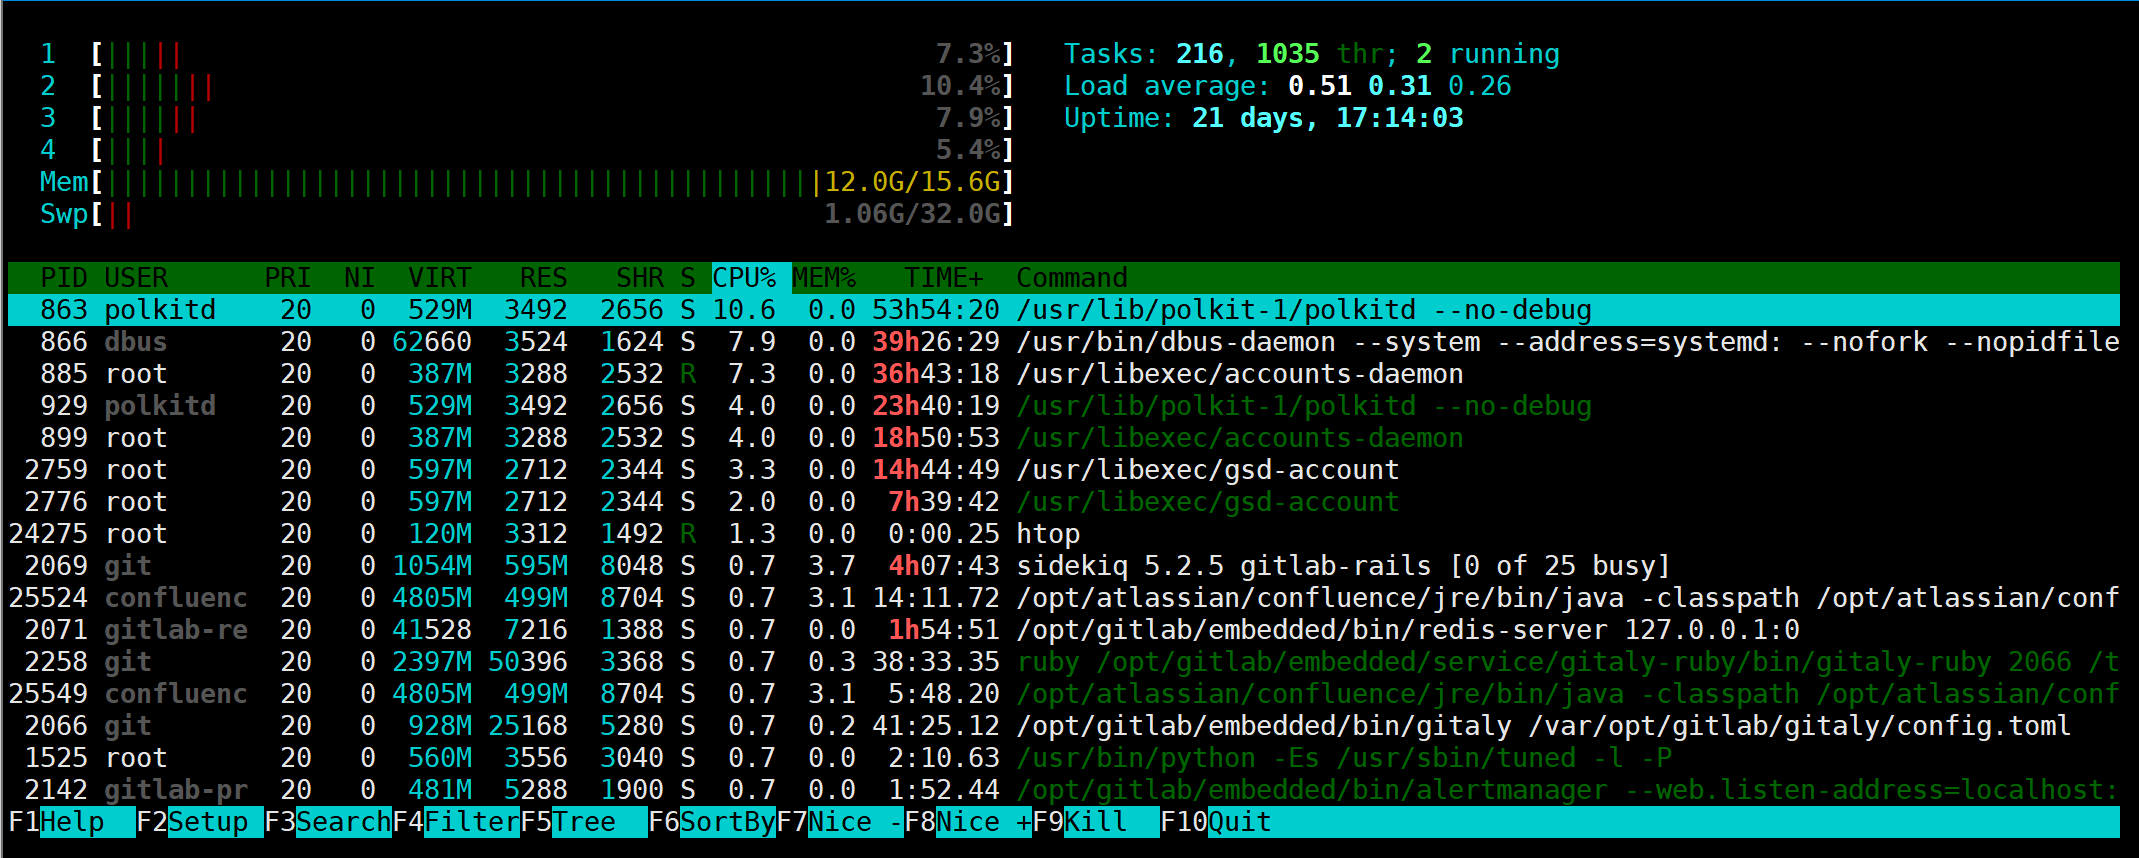Open F6 SortBy options
Screen dimensions: 2139x858
point(712,822)
